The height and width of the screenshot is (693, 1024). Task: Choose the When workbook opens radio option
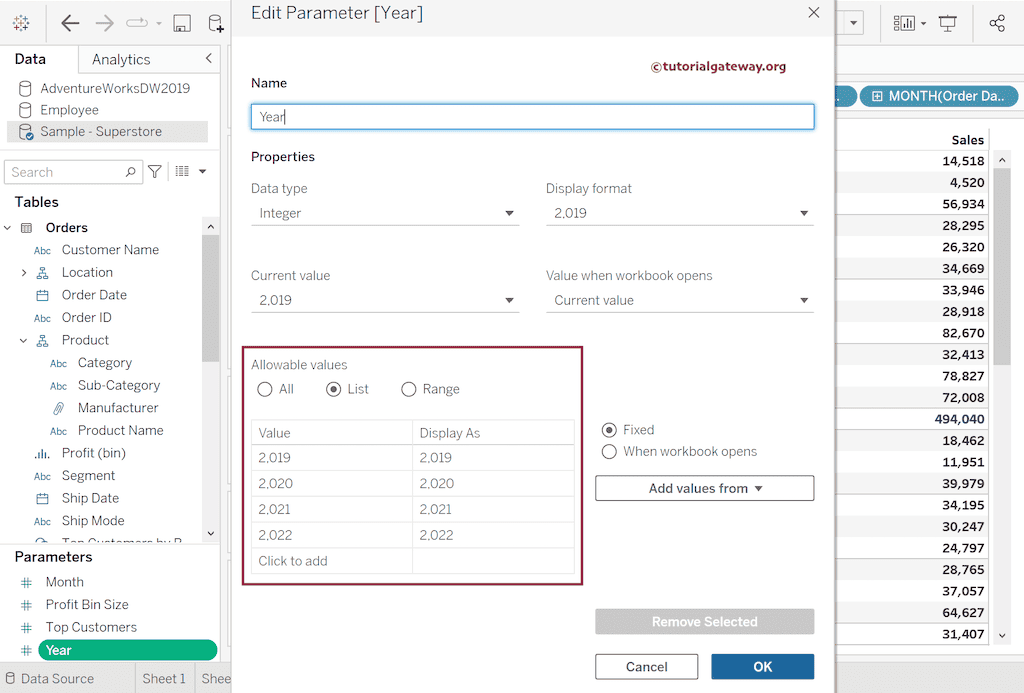point(608,451)
